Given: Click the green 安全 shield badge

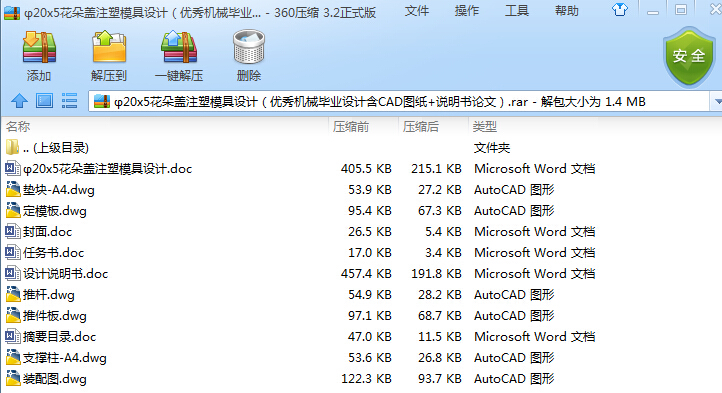Looking at the screenshot, I should tap(689, 57).
